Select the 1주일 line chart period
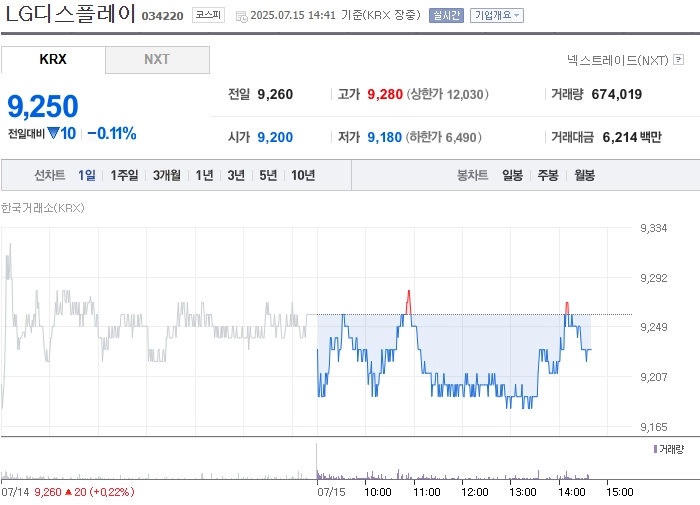 (124, 175)
